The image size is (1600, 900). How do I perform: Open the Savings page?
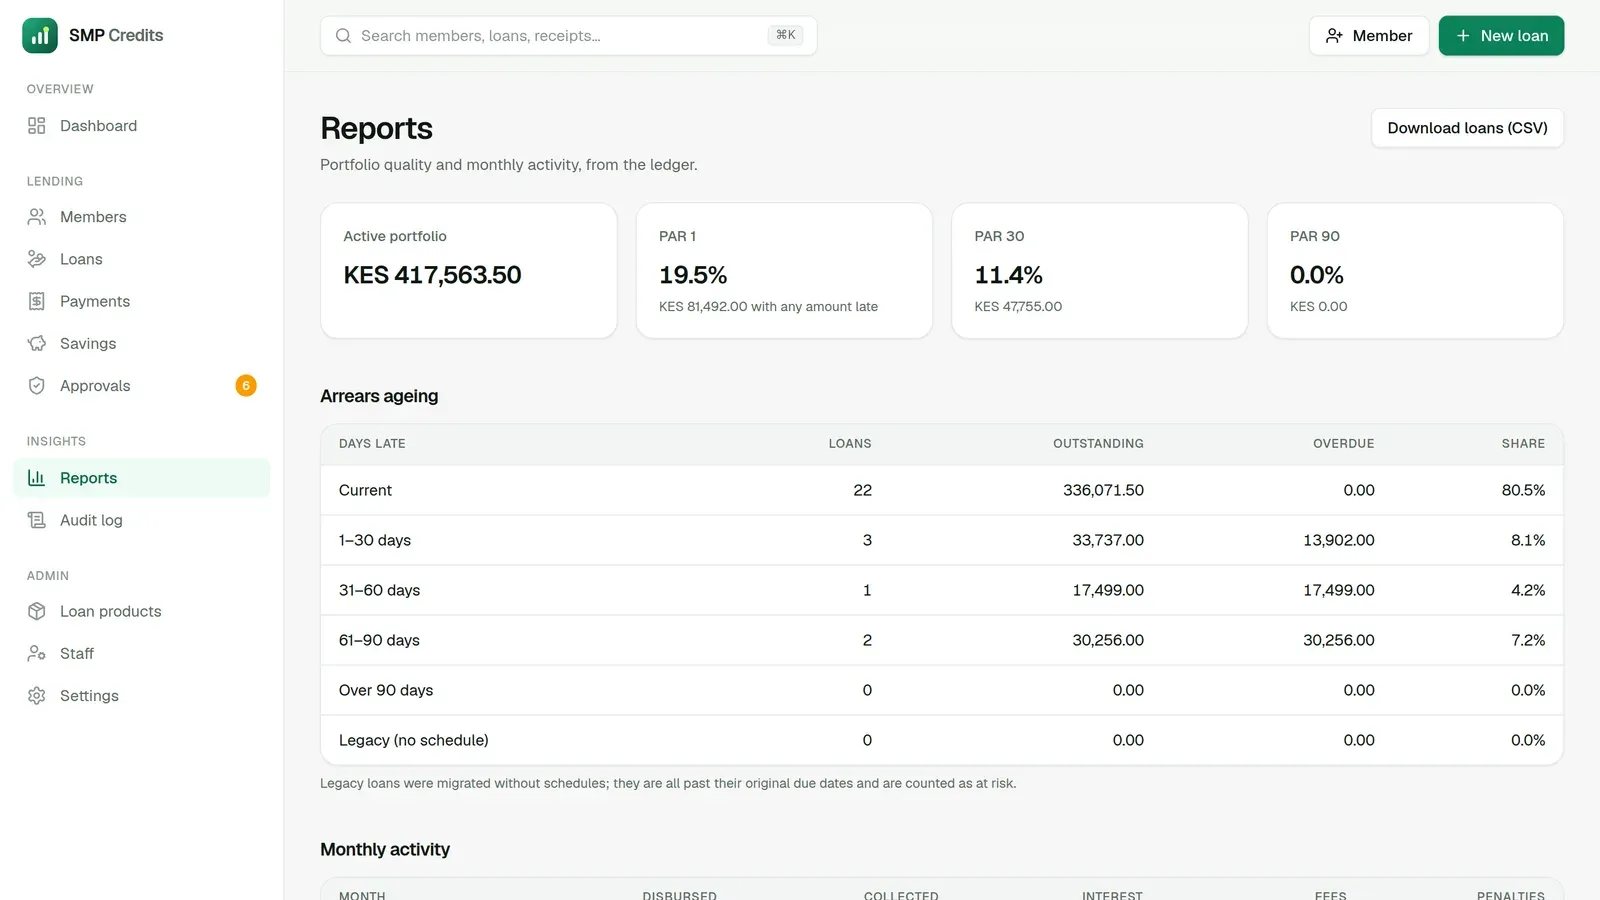tap(142, 343)
